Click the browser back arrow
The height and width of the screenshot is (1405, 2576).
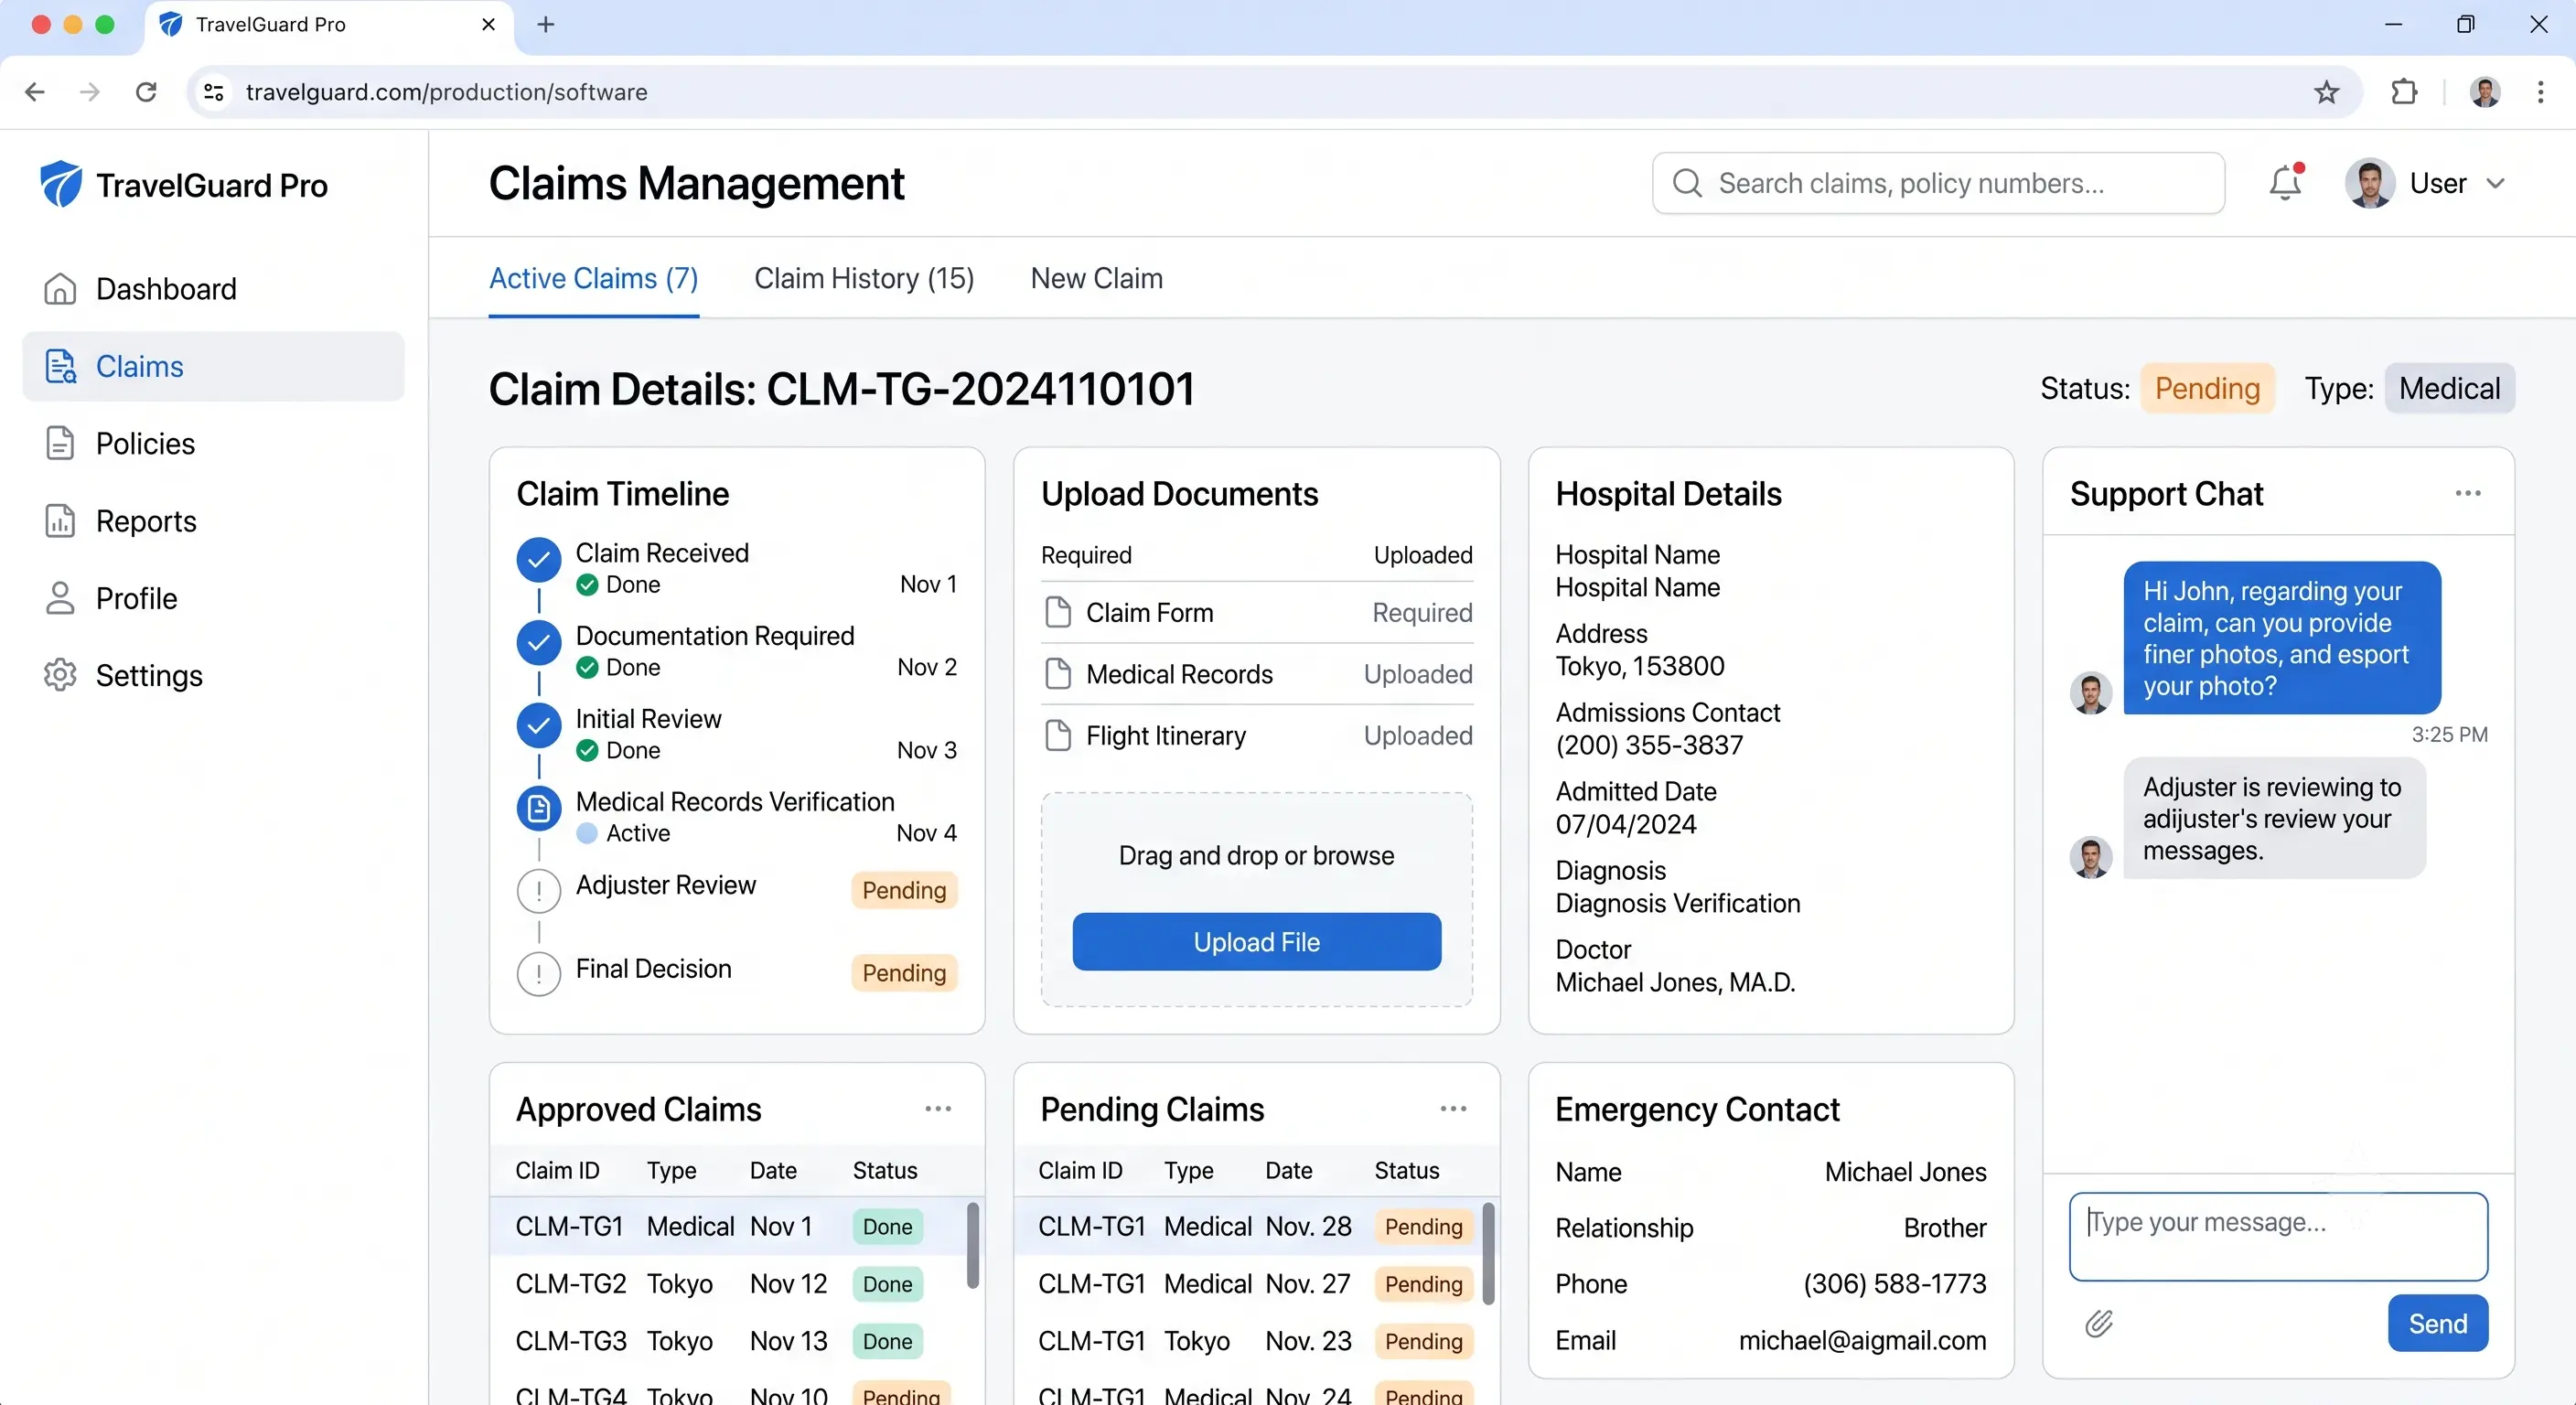[x=34, y=92]
